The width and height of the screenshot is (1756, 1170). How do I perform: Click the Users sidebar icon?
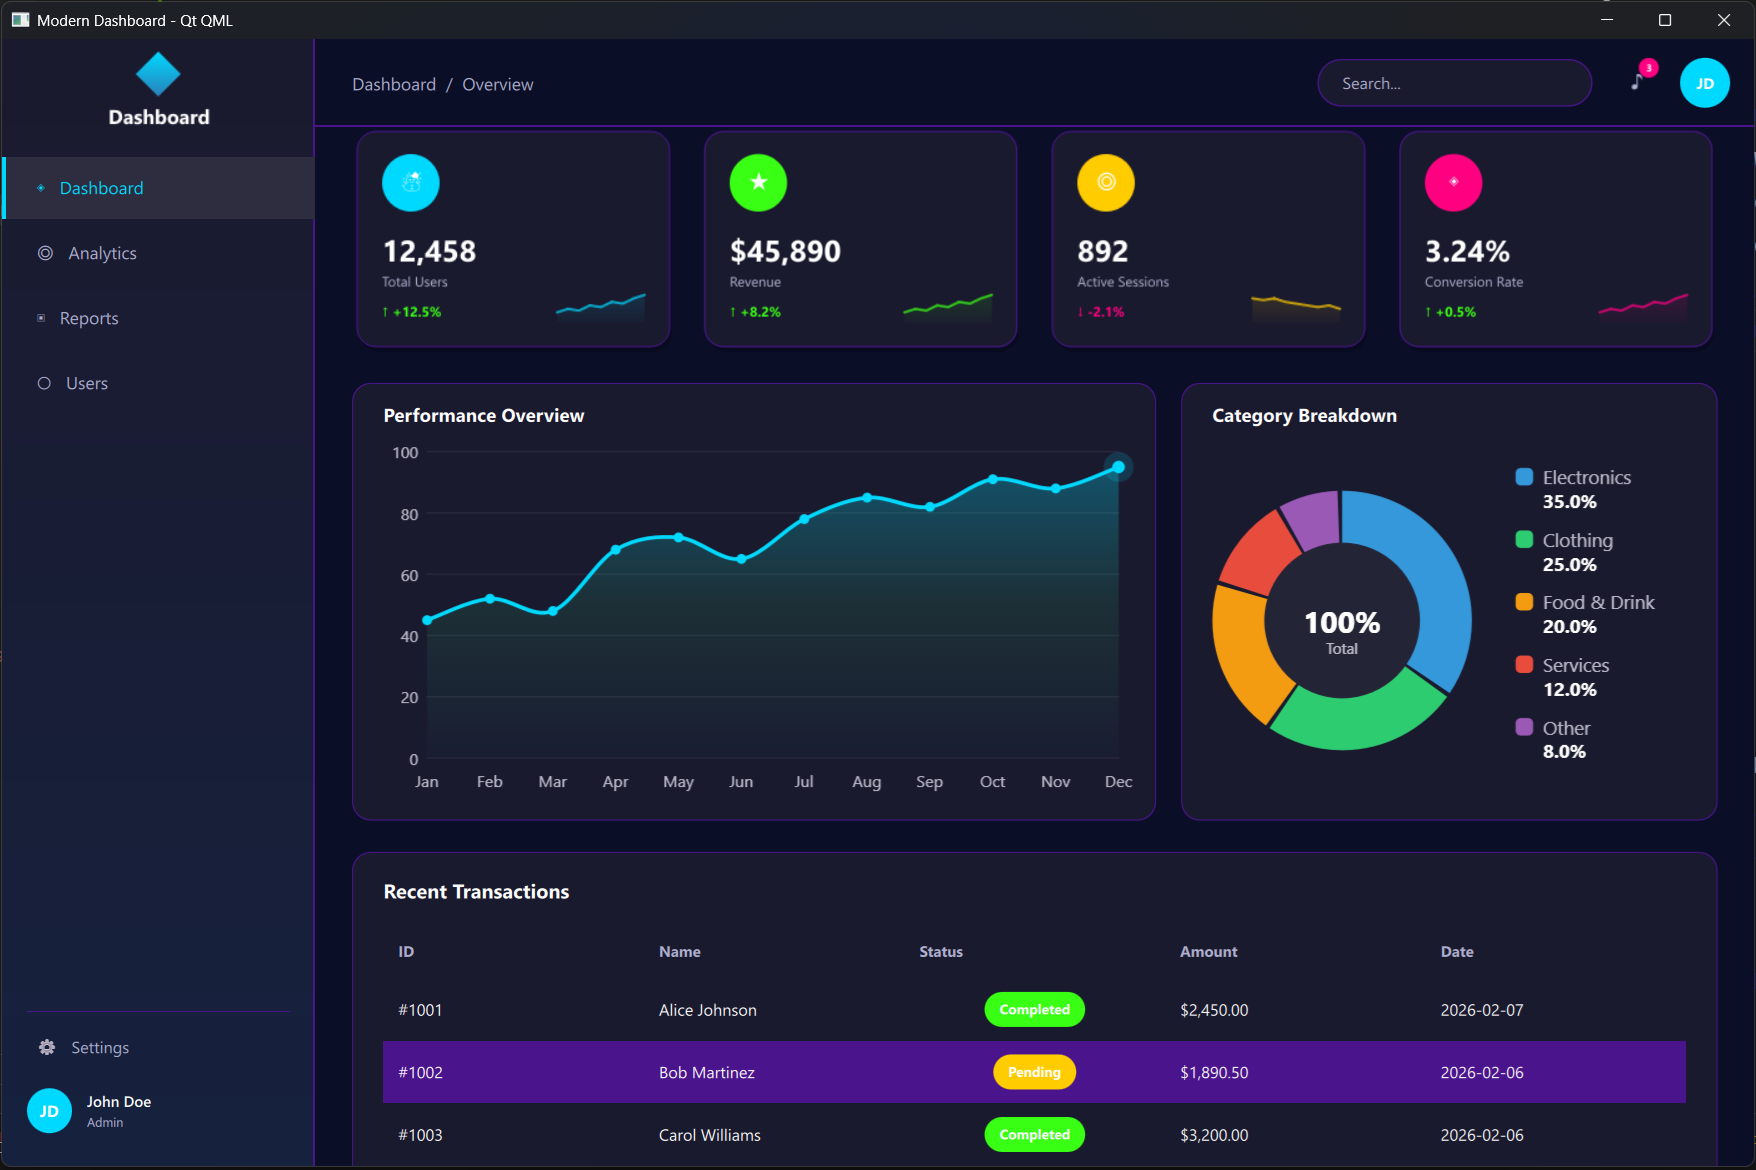tap(44, 383)
